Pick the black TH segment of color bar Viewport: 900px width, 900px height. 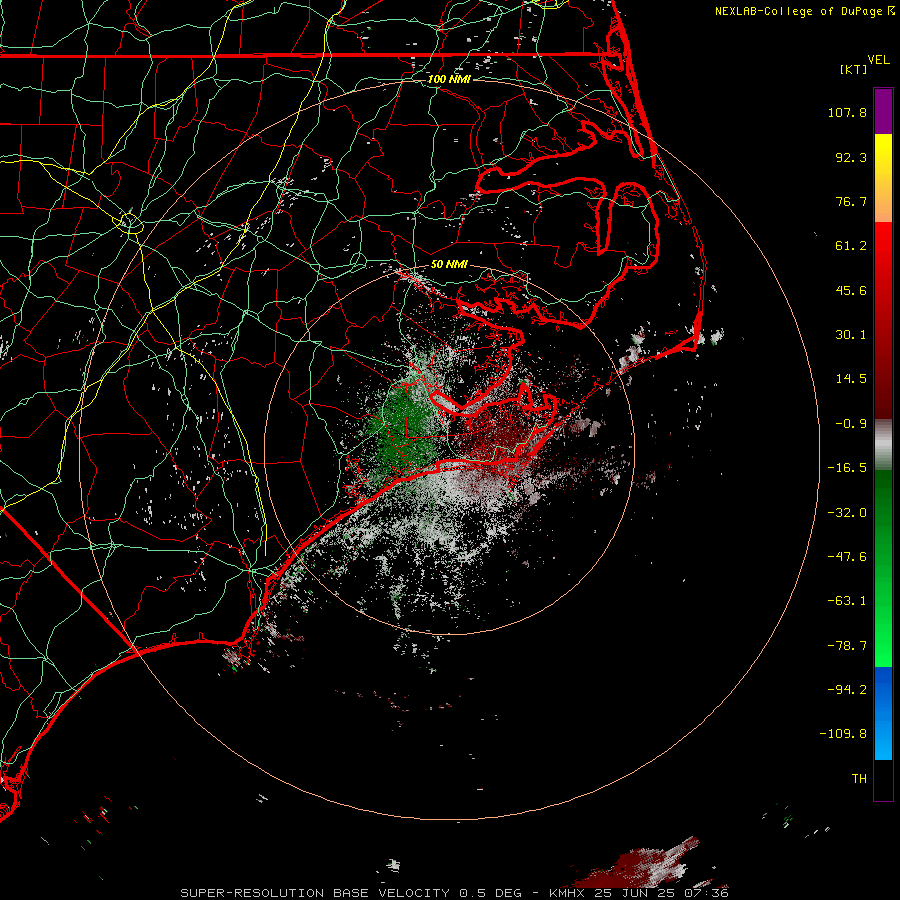(x=883, y=779)
